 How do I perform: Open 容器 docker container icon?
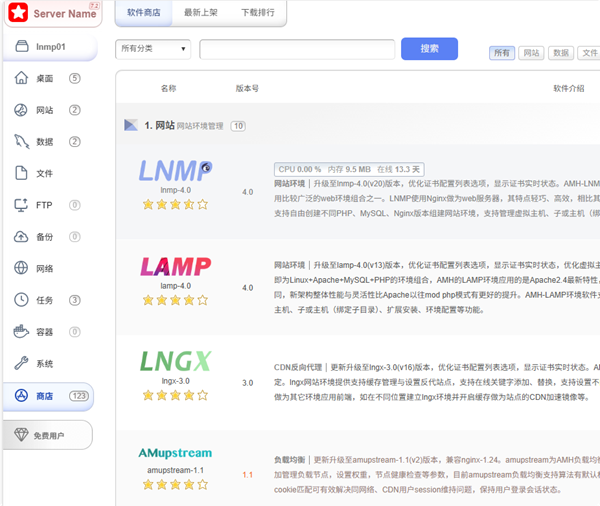[x=21, y=331]
